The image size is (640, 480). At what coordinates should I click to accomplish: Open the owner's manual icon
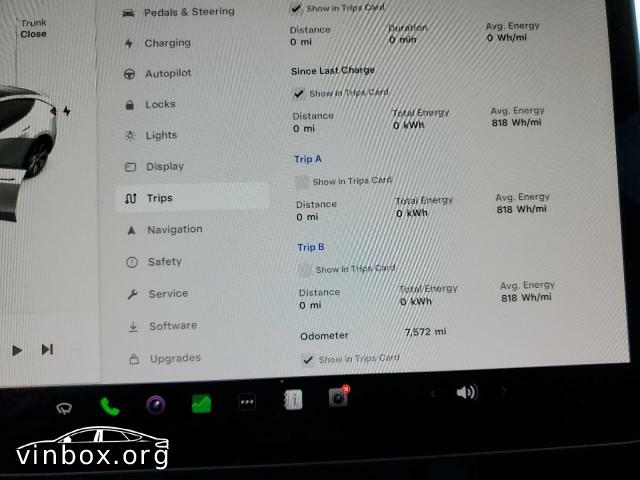pos(293,400)
